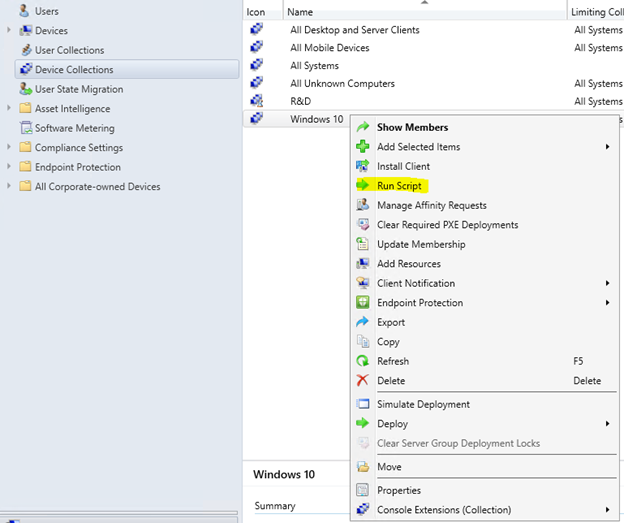Expand the Endpoint Protection tree node
This screenshot has width=624, height=523.
click(9, 167)
